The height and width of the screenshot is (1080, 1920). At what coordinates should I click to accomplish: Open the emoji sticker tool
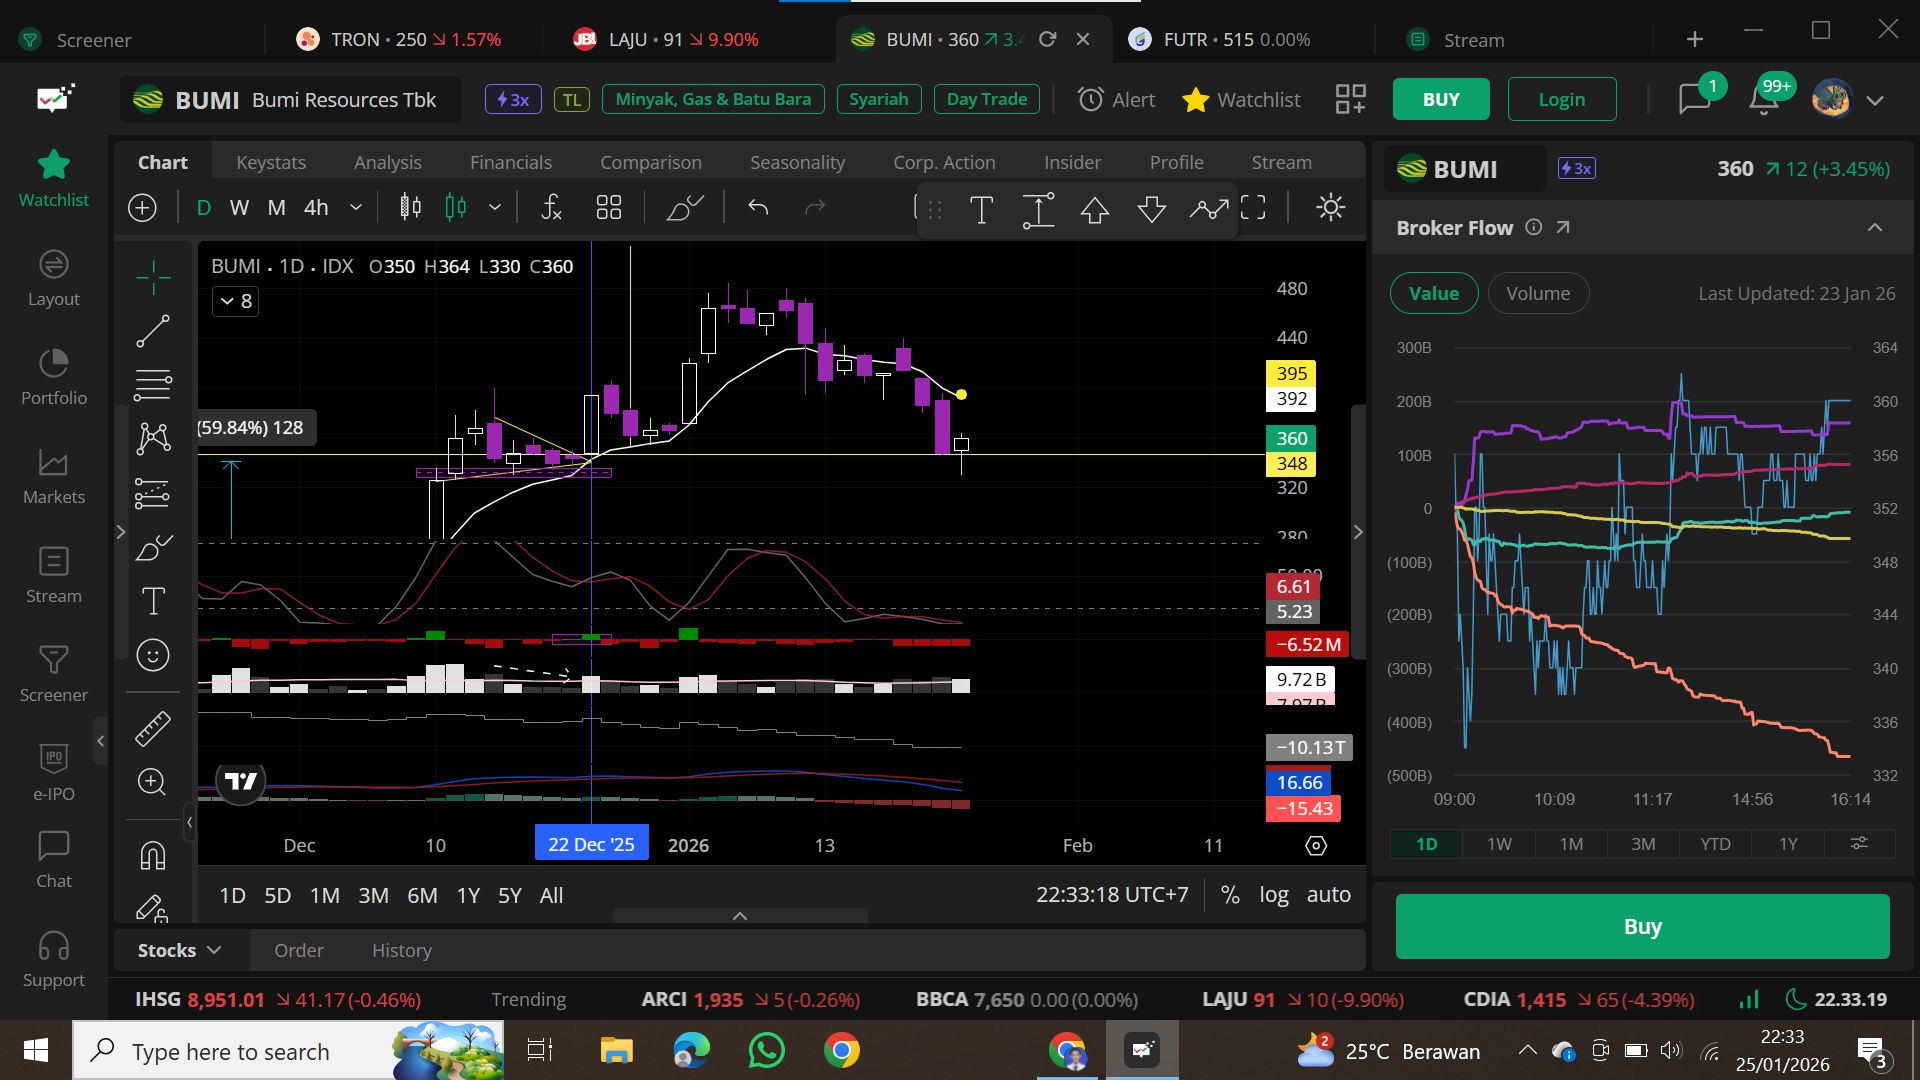point(153,655)
